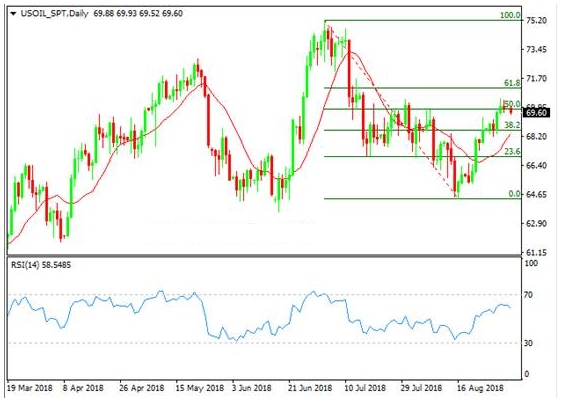This screenshot has width=563, height=406.
Task: Click the 62.90 price axis label
Action: click(x=536, y=224)
